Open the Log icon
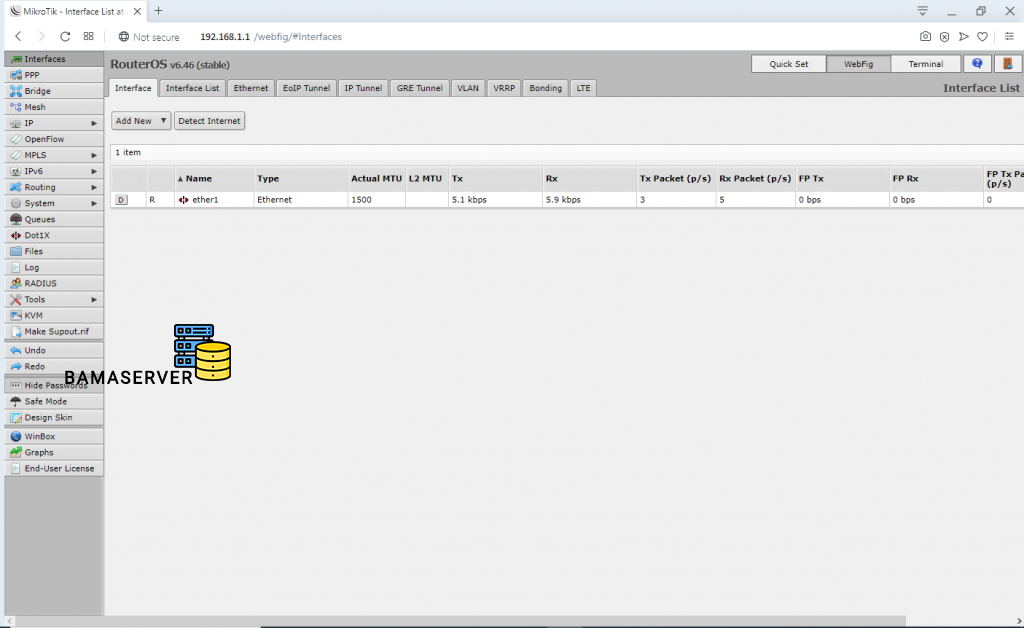The width and height of the screenshot is (1024, 628). [x=16, y=268]
